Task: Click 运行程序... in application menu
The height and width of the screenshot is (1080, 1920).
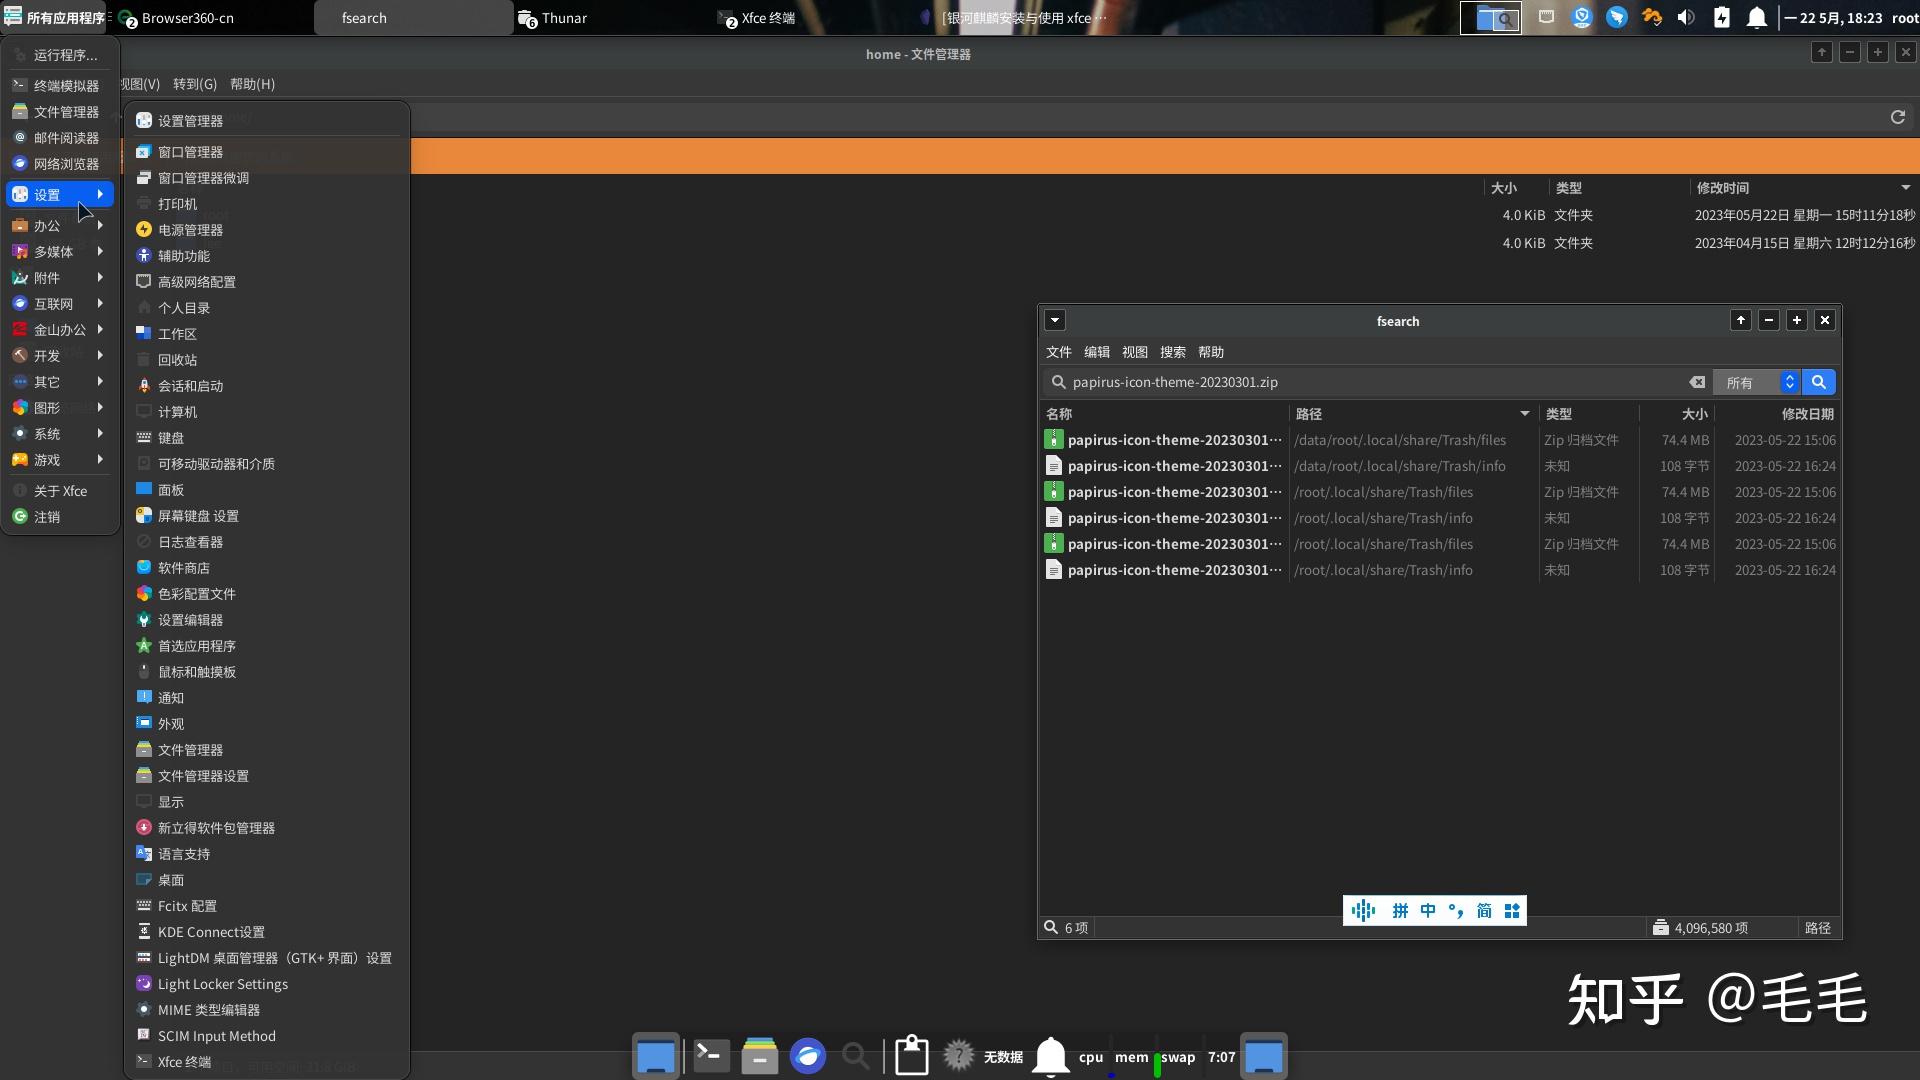Action: pyautogui.click(x=60, y=55)
